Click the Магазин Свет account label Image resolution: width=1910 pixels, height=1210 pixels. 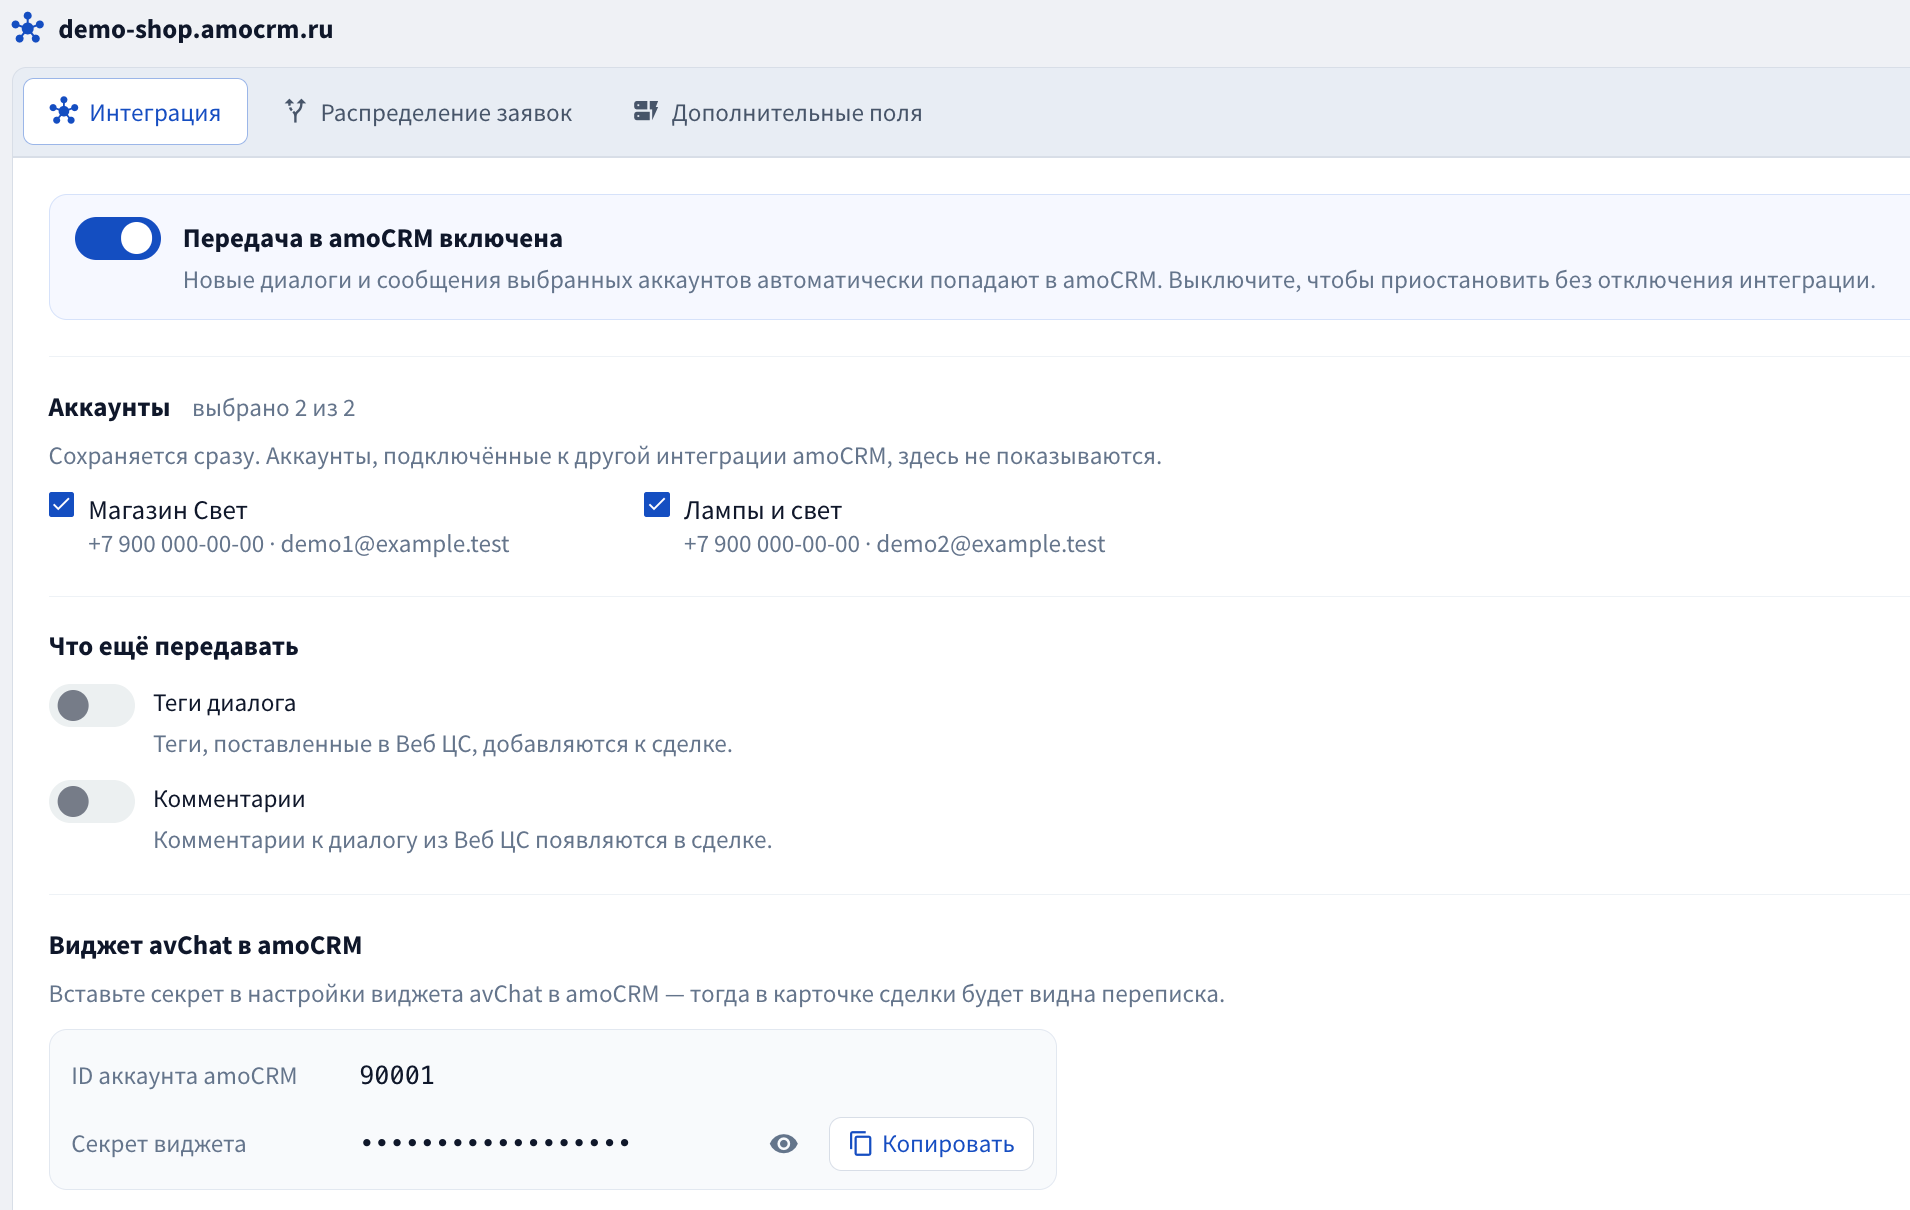point(168,510)
